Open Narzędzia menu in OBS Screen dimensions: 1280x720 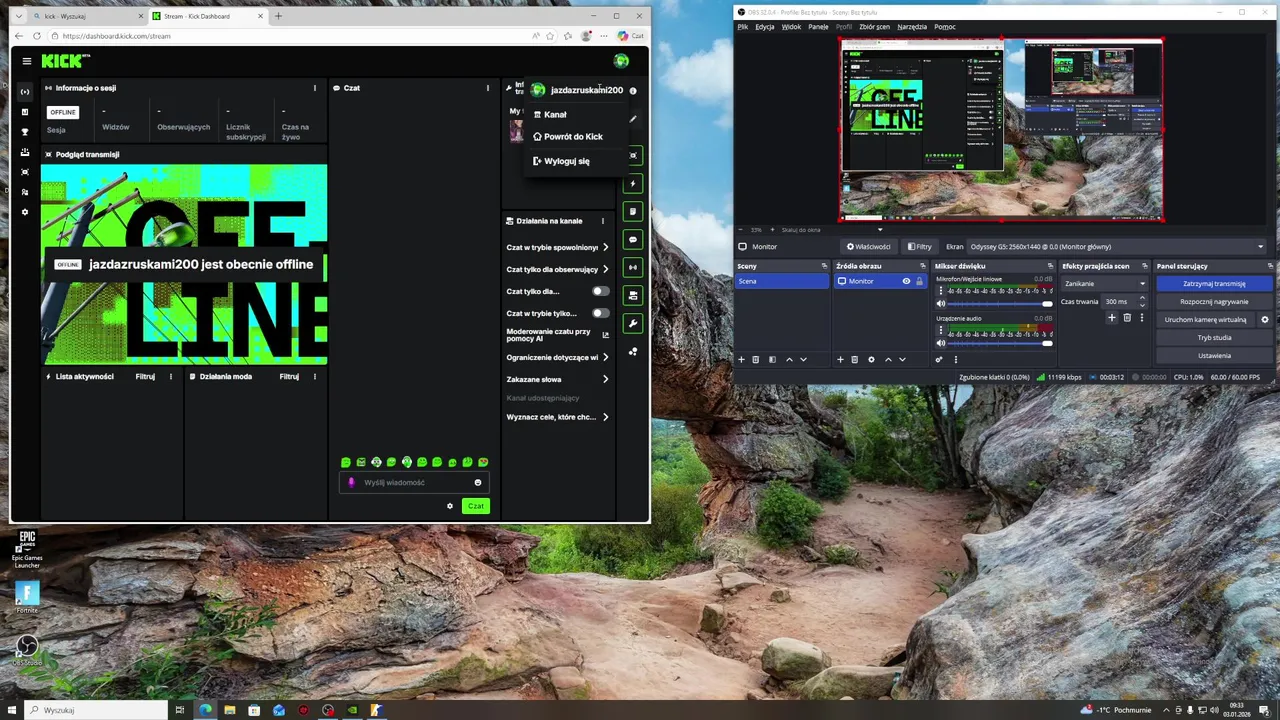coord(912,27)
